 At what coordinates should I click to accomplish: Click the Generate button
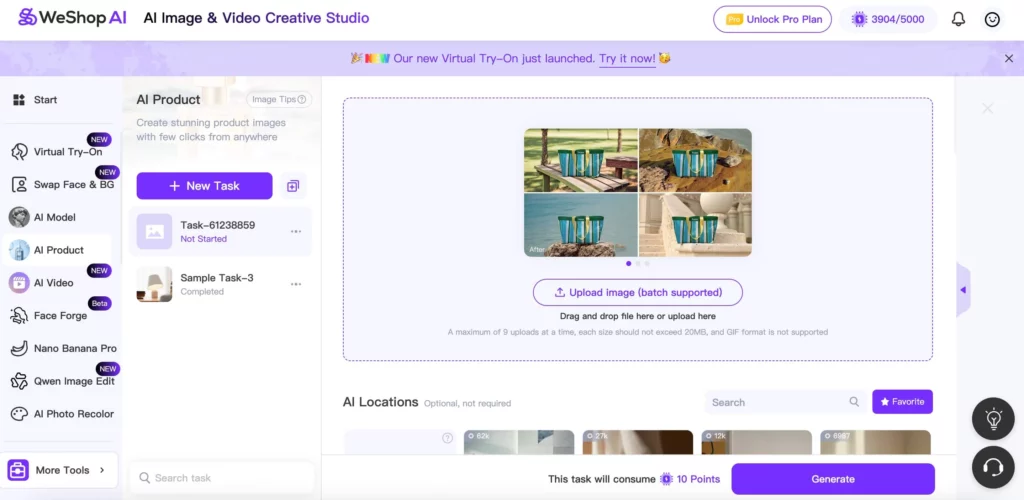[x=832, y=479]
